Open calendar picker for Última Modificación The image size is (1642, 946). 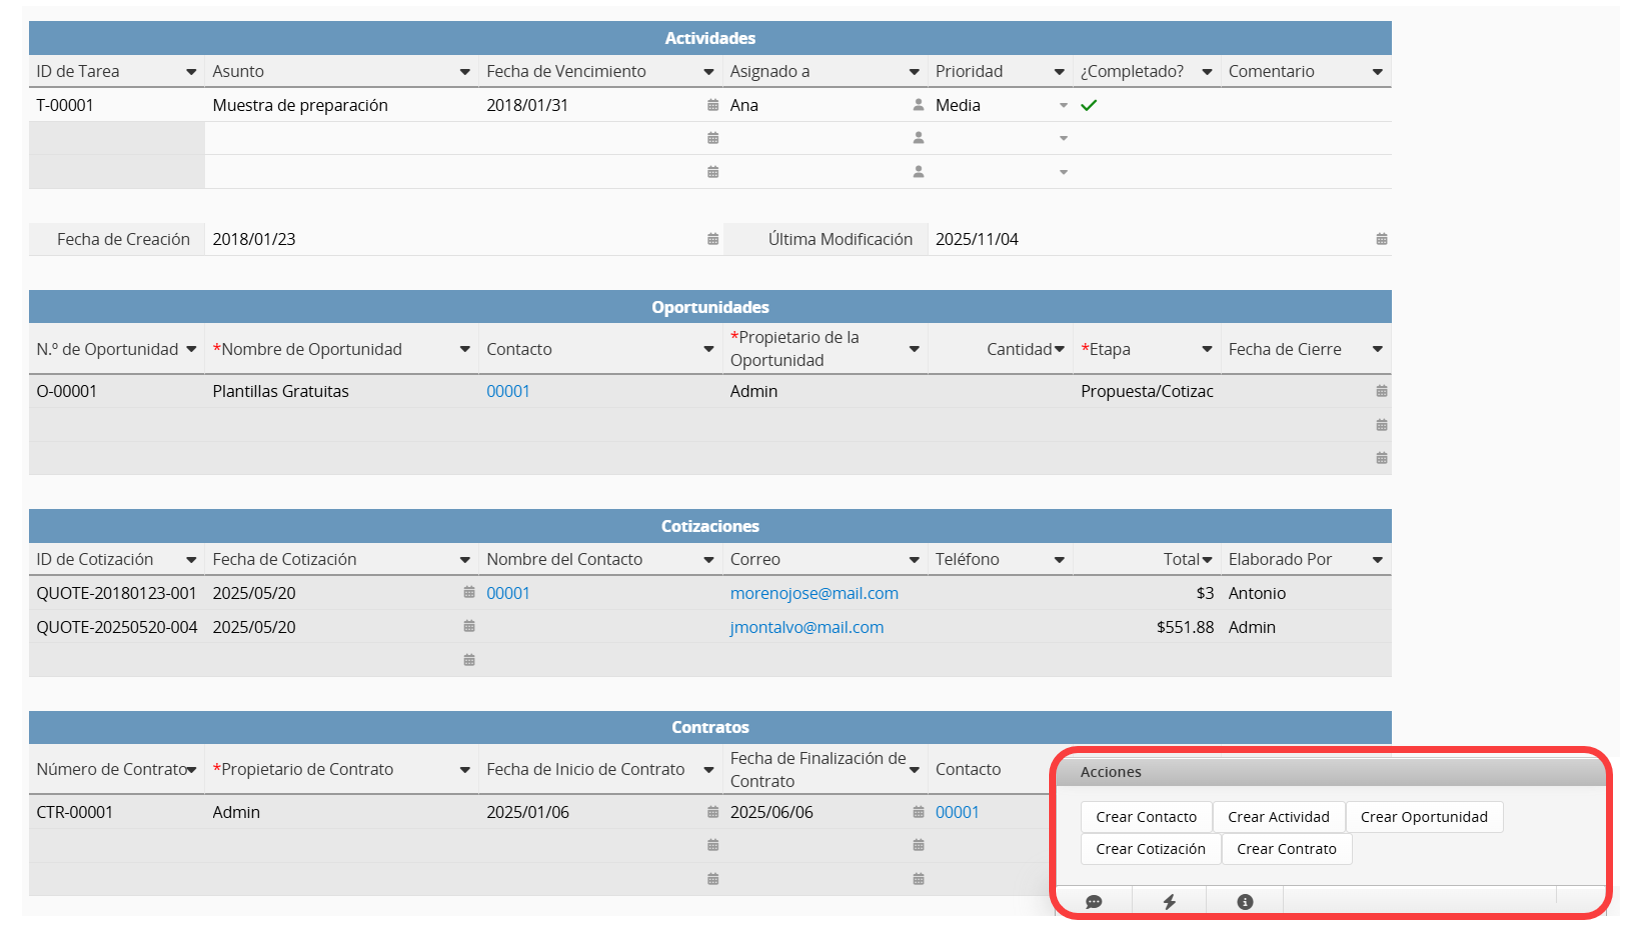(x=1381, y=239)
